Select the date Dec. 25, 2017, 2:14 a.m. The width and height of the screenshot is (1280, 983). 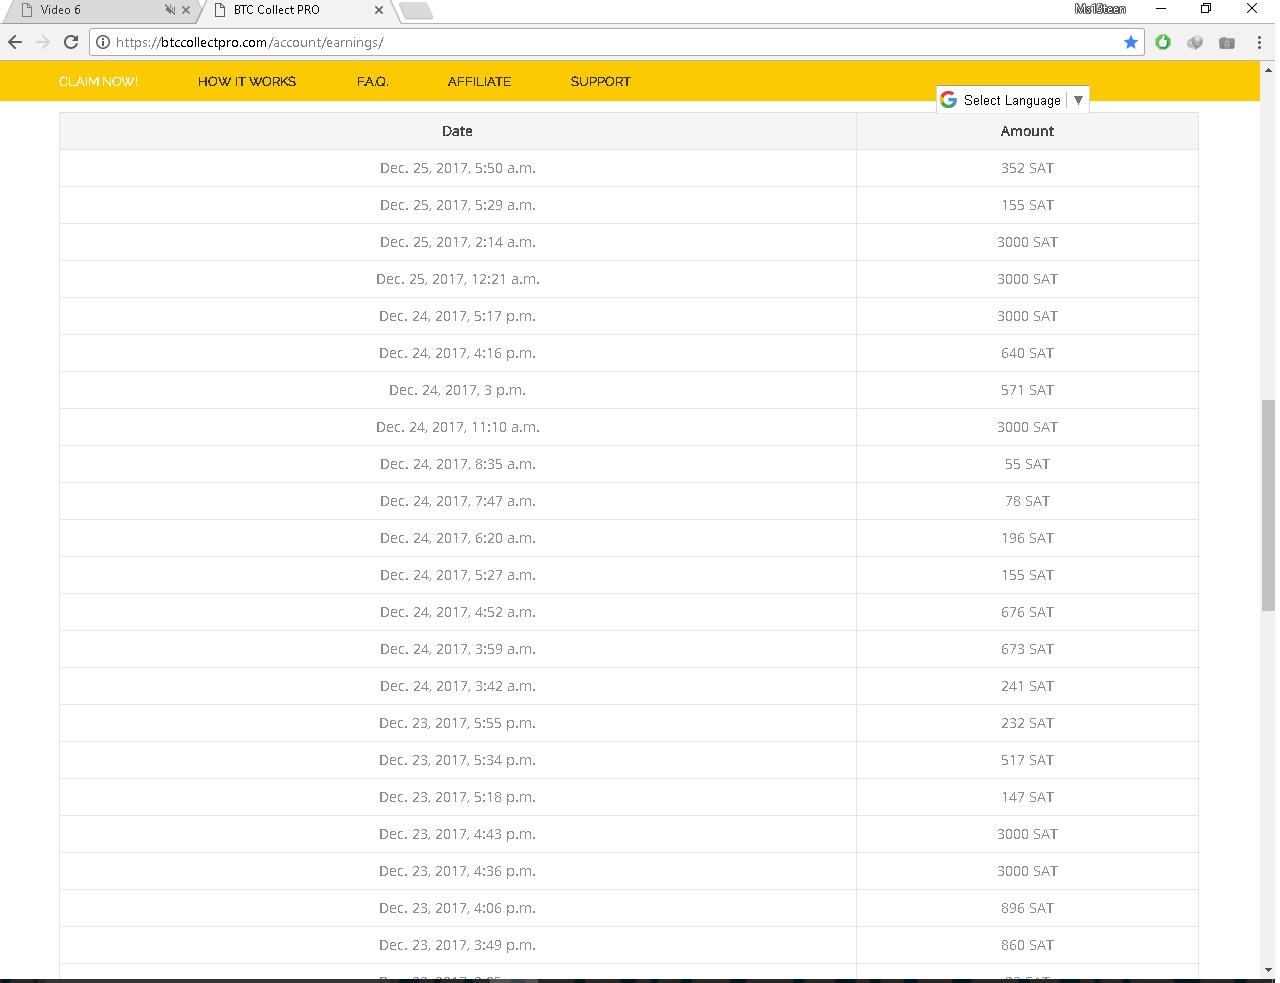458,242
